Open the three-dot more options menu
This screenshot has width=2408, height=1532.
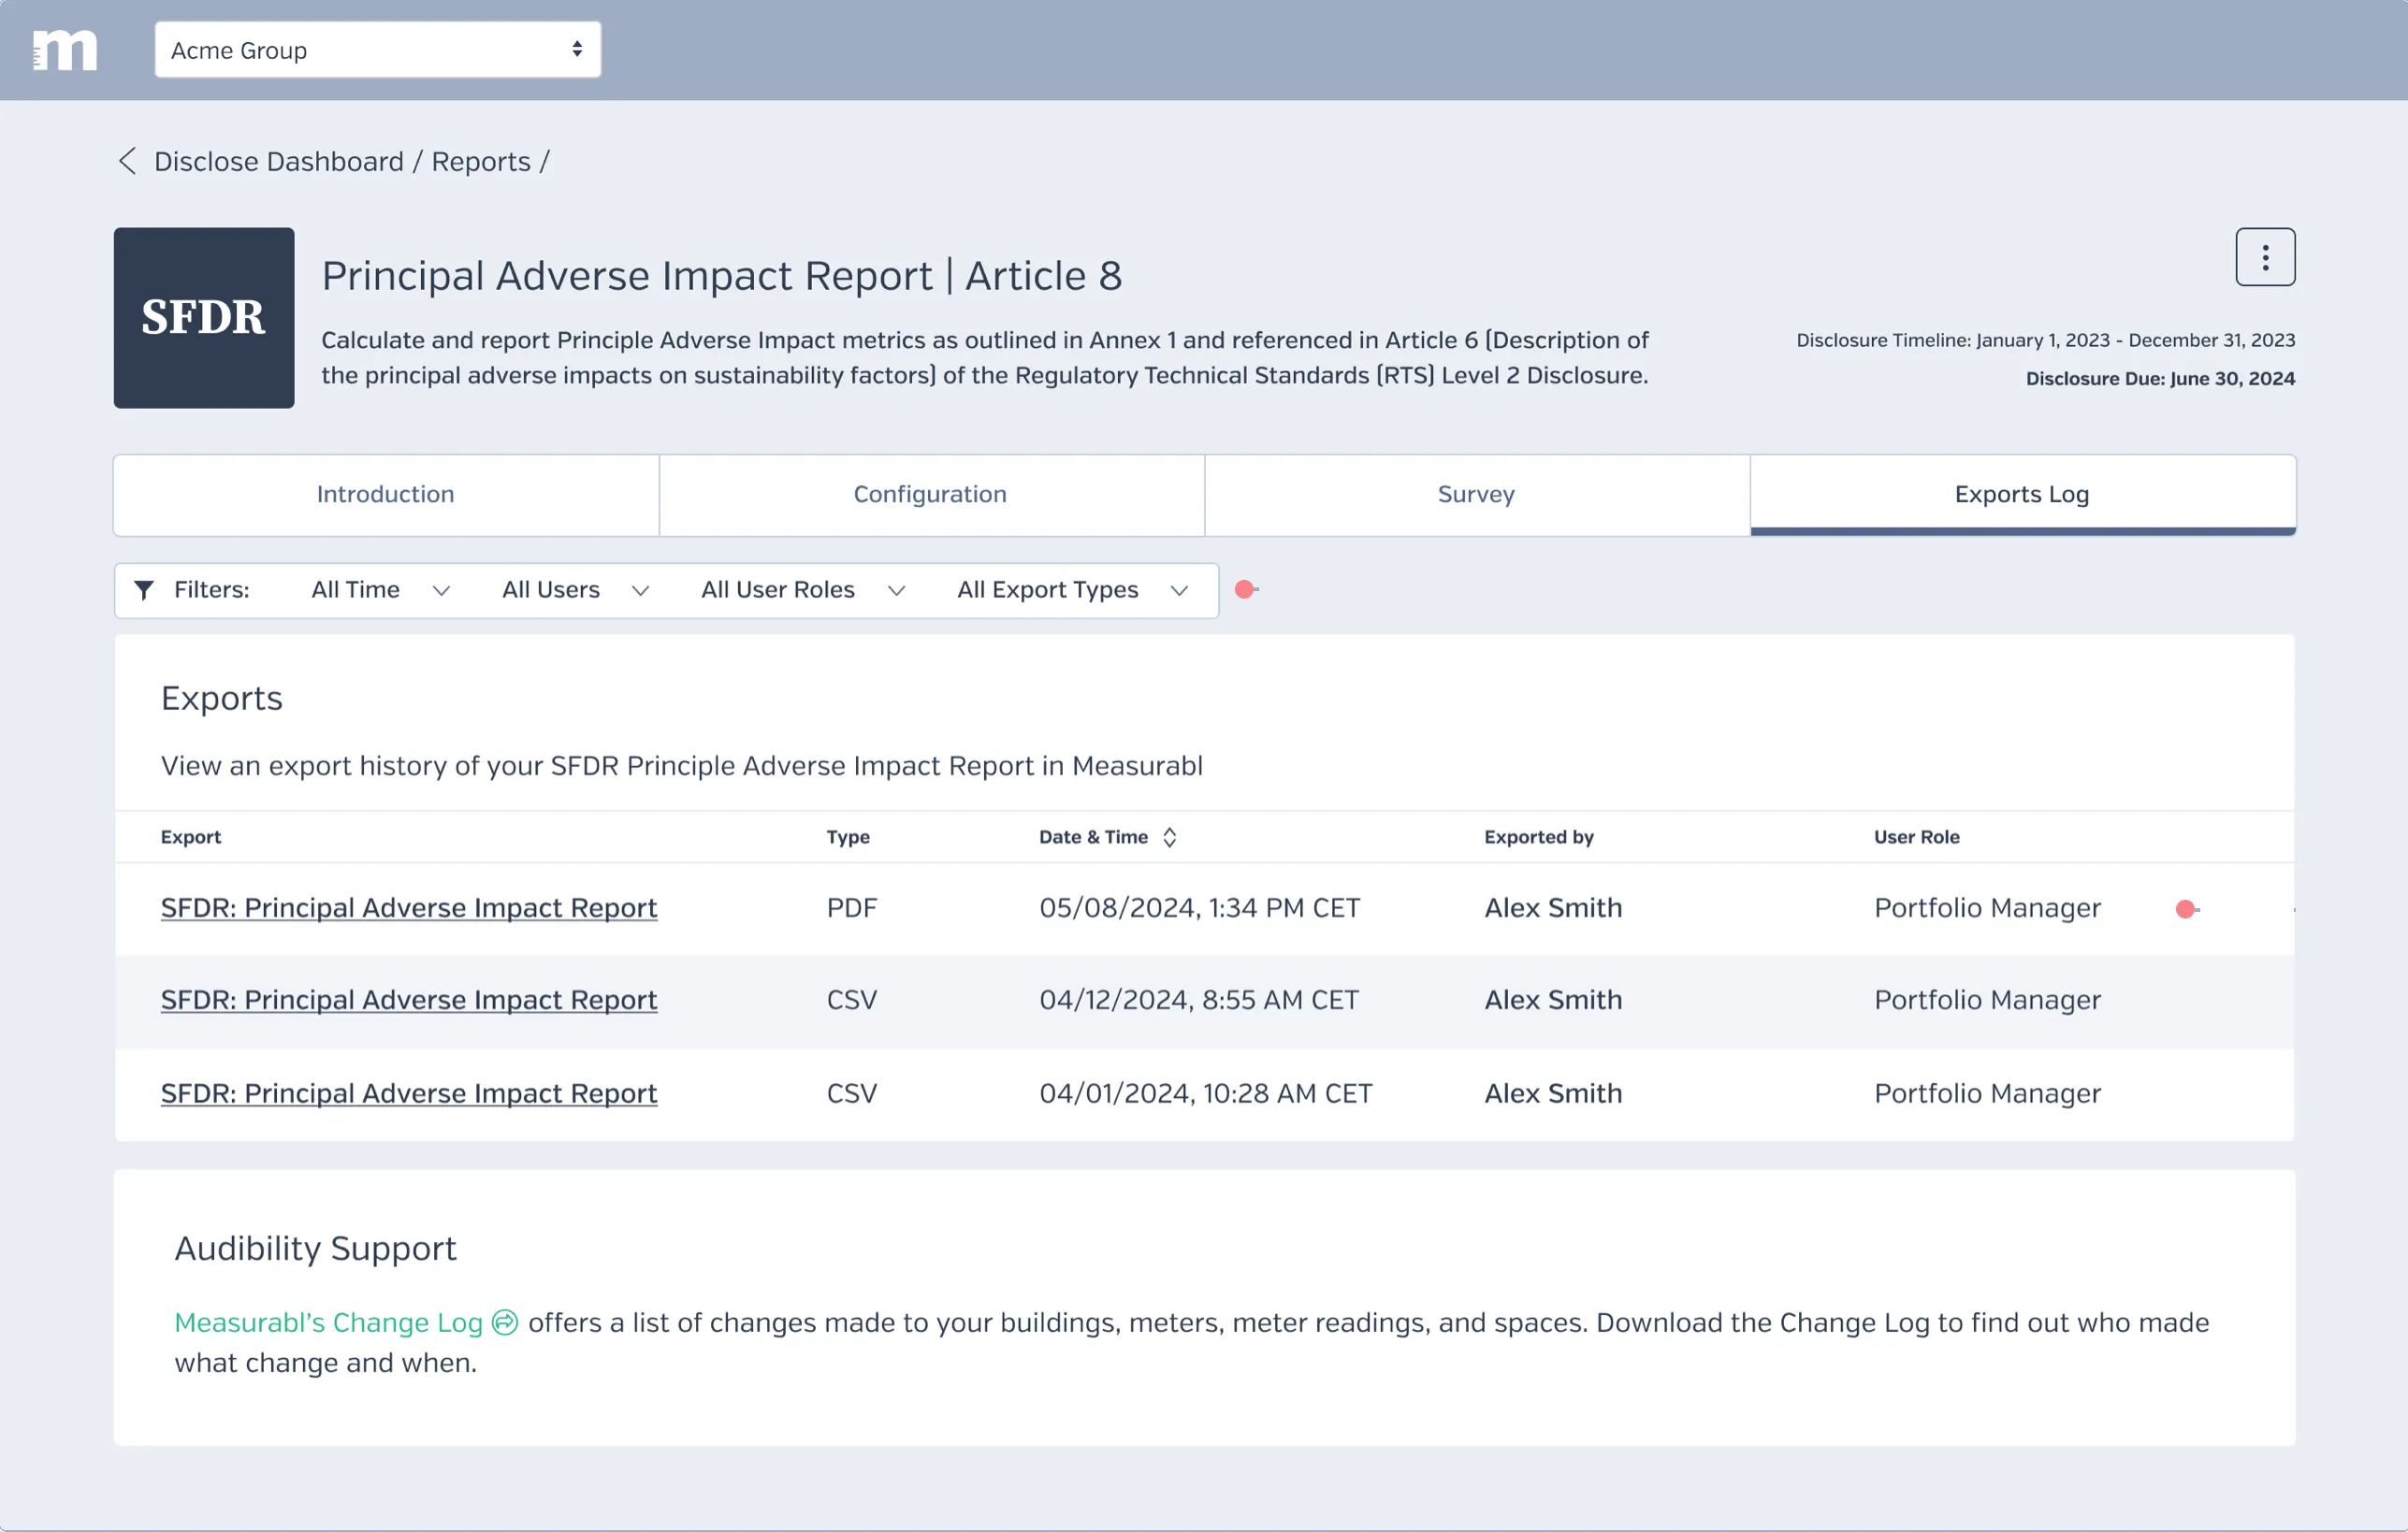(x=2265, y=257)
